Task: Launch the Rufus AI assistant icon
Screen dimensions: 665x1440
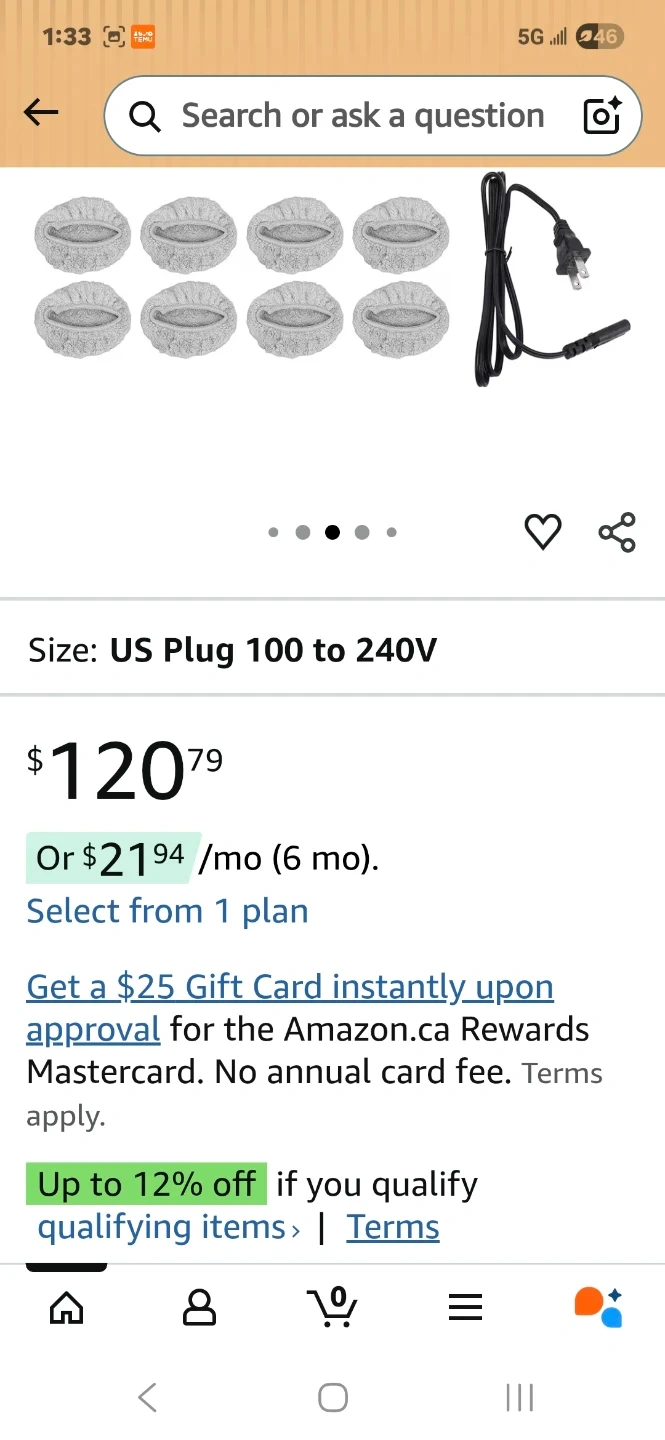Action: point(598,1306)
